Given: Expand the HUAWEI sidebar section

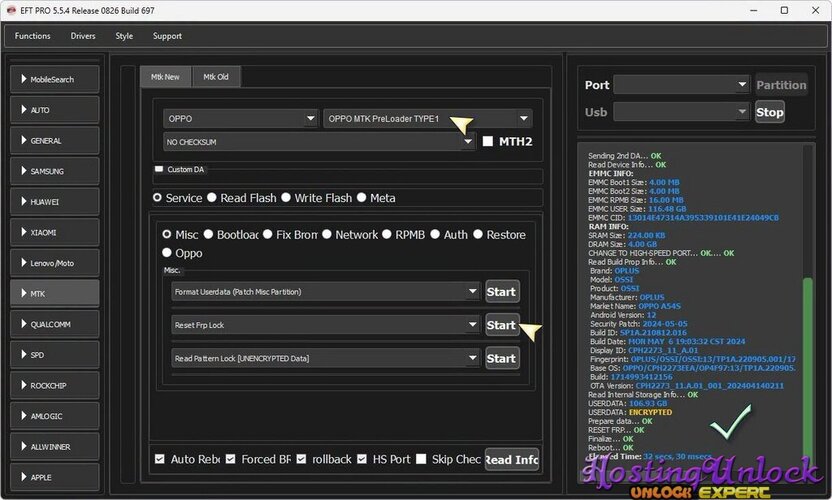Looking at the screenshot, I should tap(54, 202).
